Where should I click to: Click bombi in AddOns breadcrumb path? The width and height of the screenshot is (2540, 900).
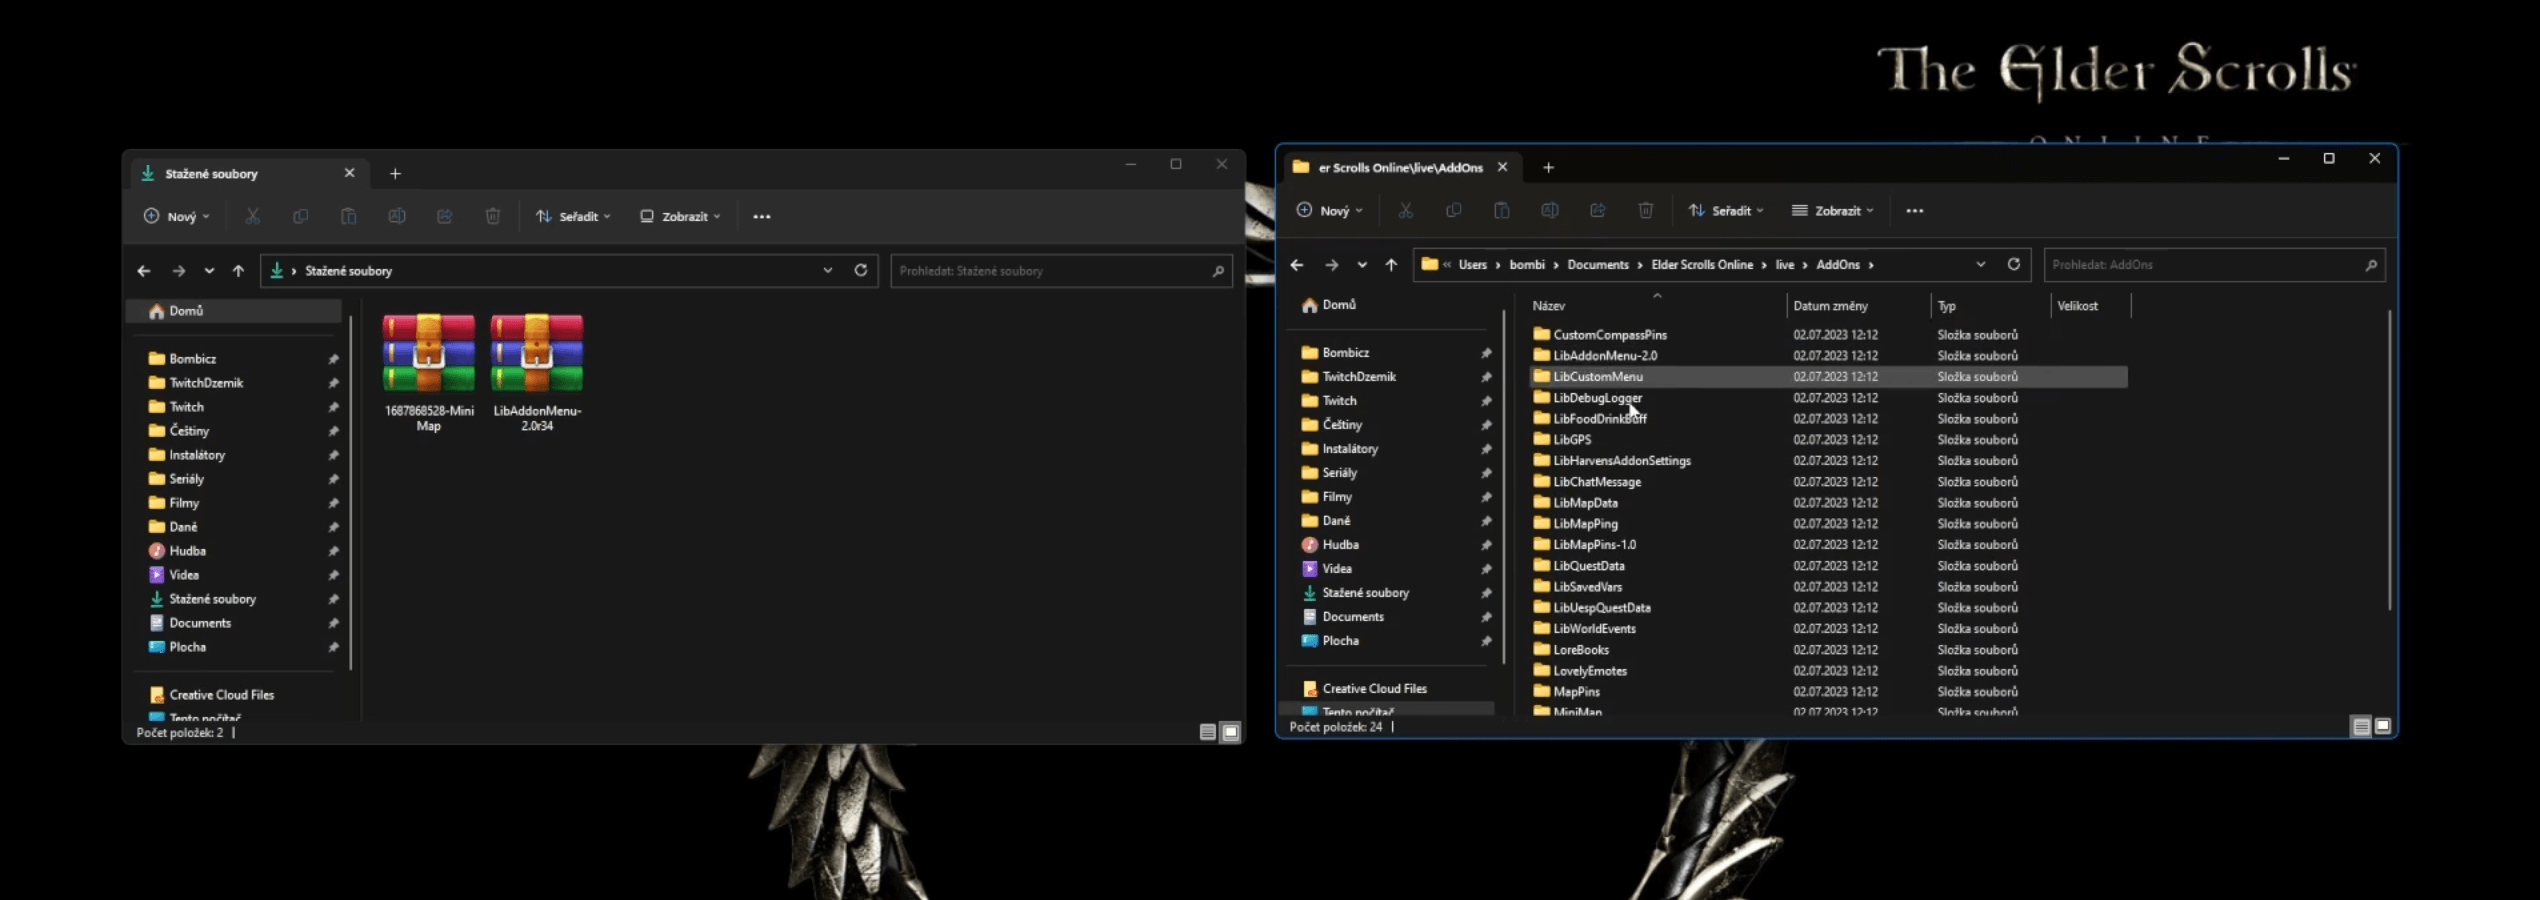[1526, 265]
